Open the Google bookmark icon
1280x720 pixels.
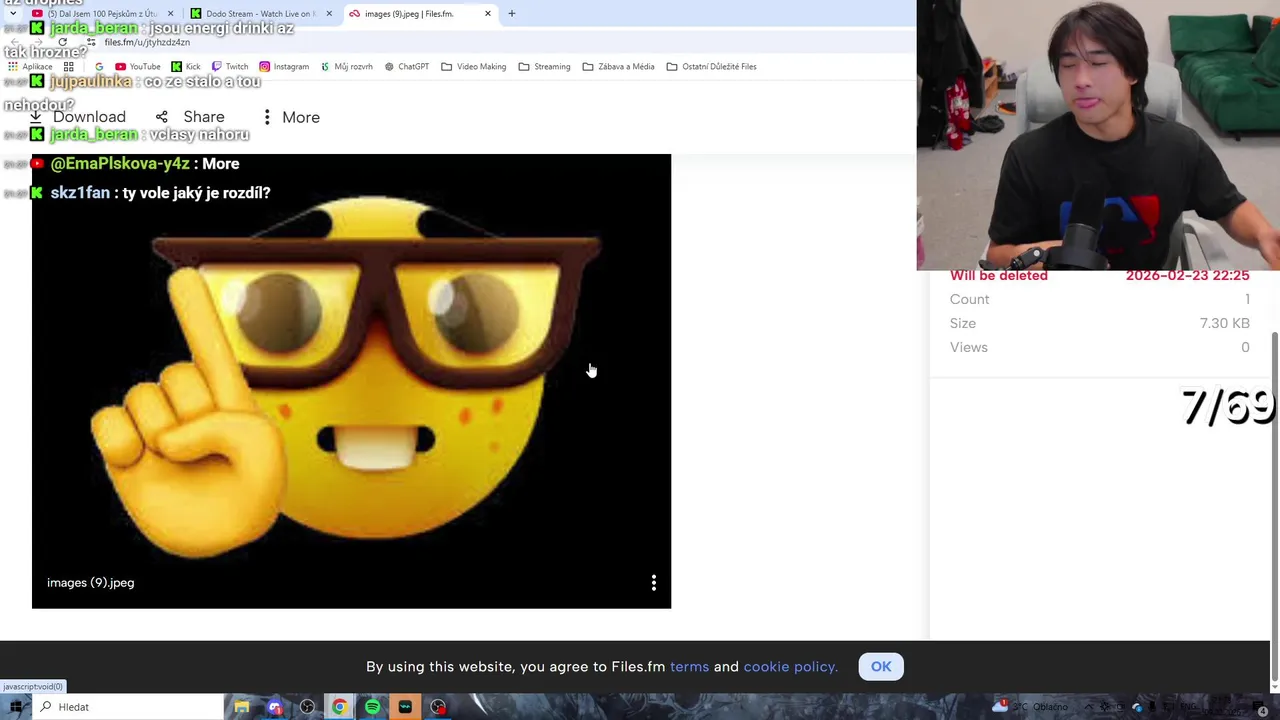[x=98, y=66]
